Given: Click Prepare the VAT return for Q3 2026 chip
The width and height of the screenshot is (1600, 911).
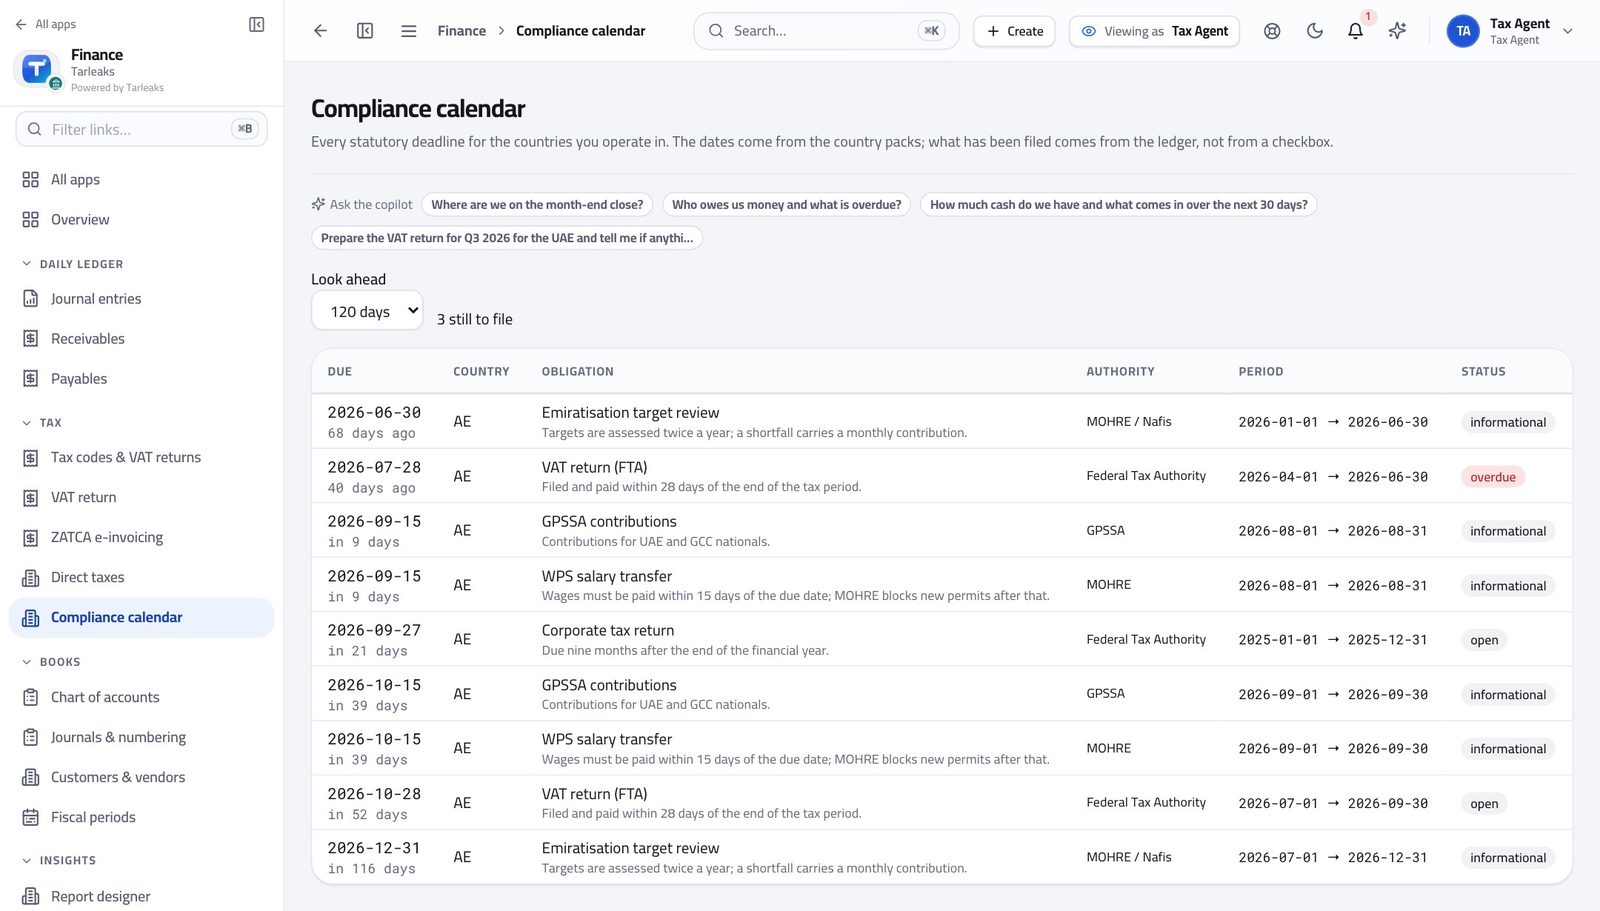Looking at the screenshot, I should click(x=507, y=238).
